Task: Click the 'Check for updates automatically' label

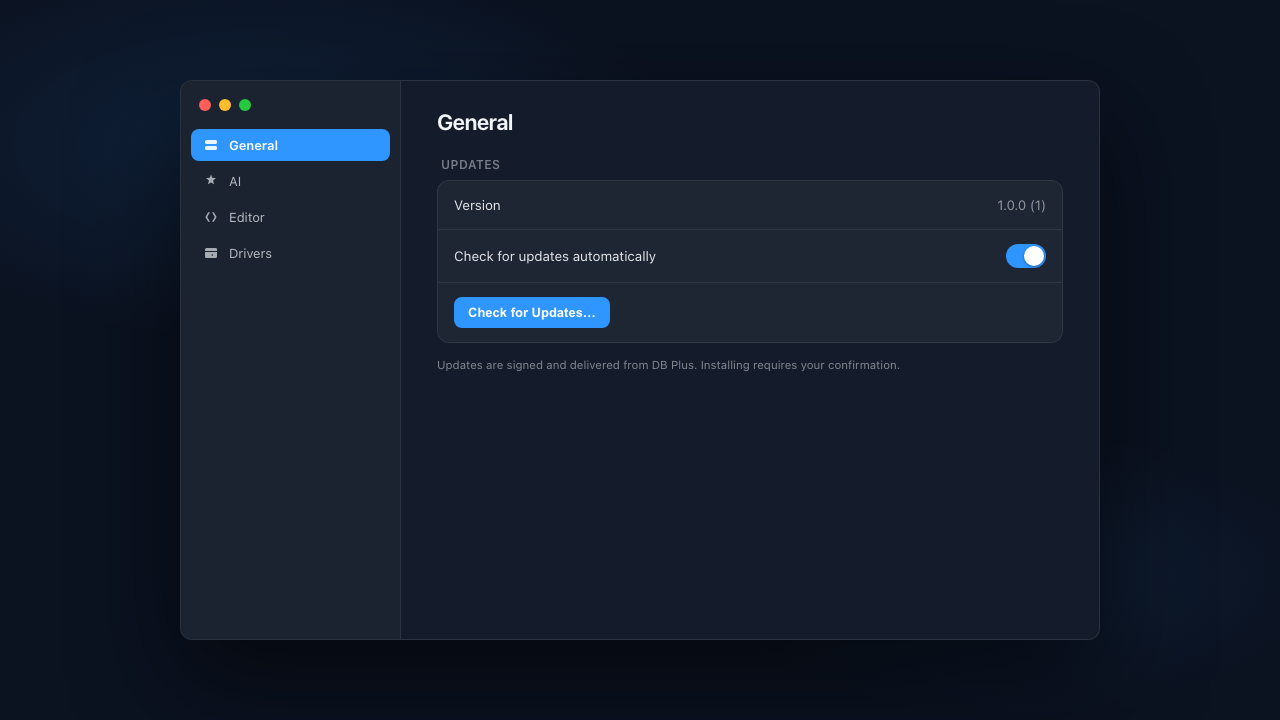Action: coord(555,256)
